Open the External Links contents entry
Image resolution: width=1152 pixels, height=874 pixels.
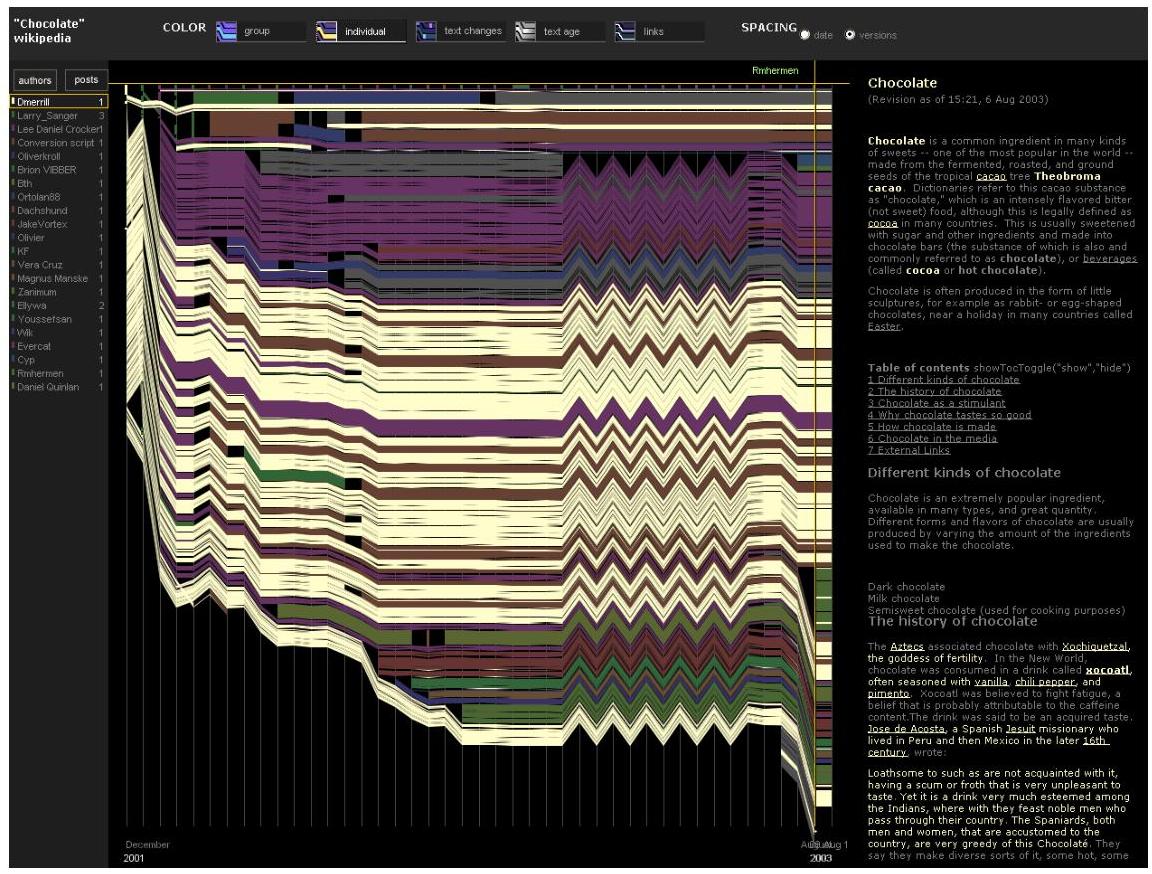909,450
